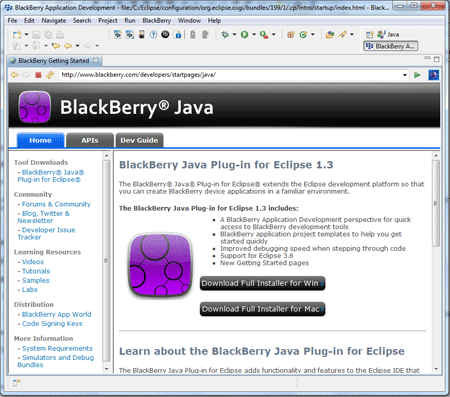Image resolution: width=450 pixels, height=397 pixels.
Task: Click the yellow Back navigation toolbar arrow
Action: tap(68, 46)
